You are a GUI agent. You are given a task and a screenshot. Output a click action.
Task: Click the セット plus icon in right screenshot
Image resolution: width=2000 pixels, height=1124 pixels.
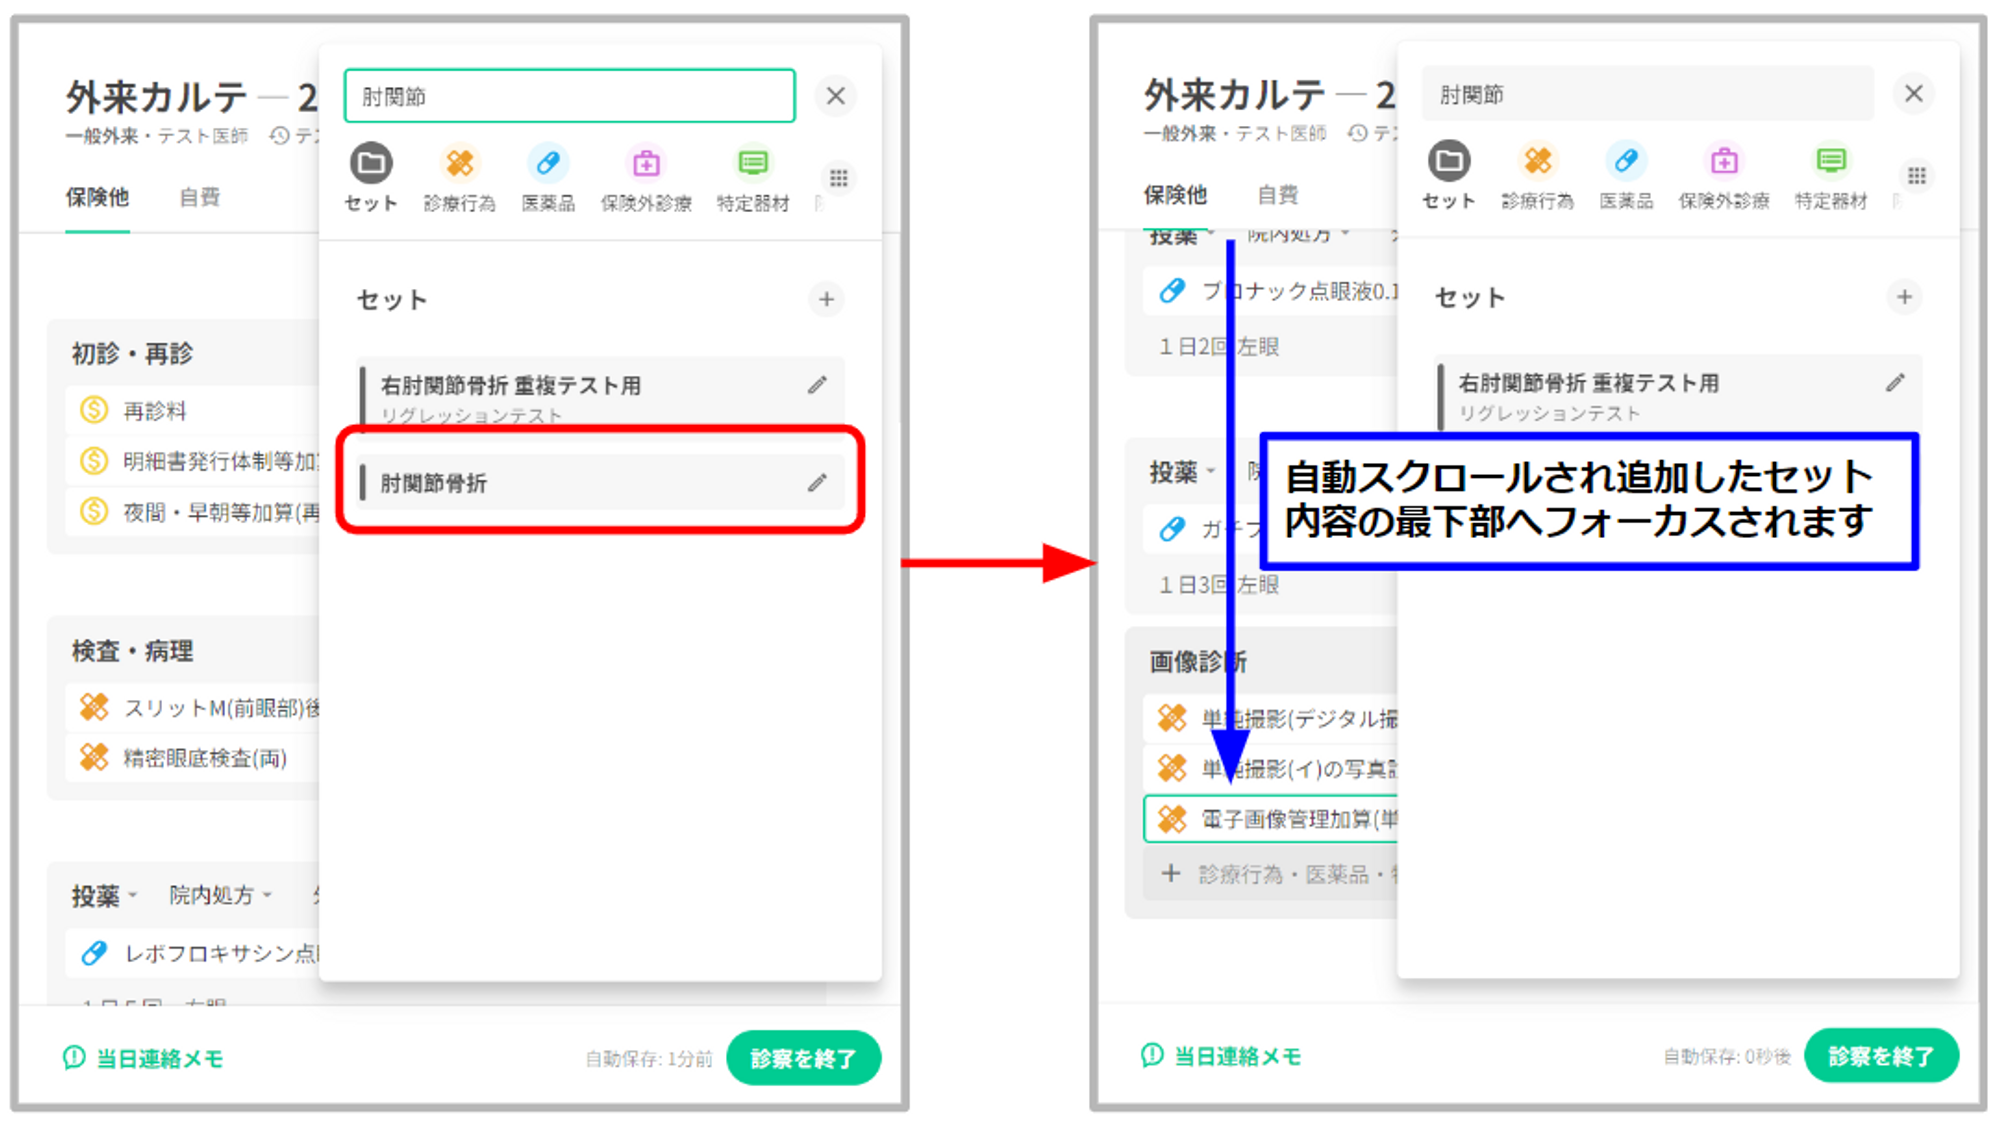point(1904,297)
